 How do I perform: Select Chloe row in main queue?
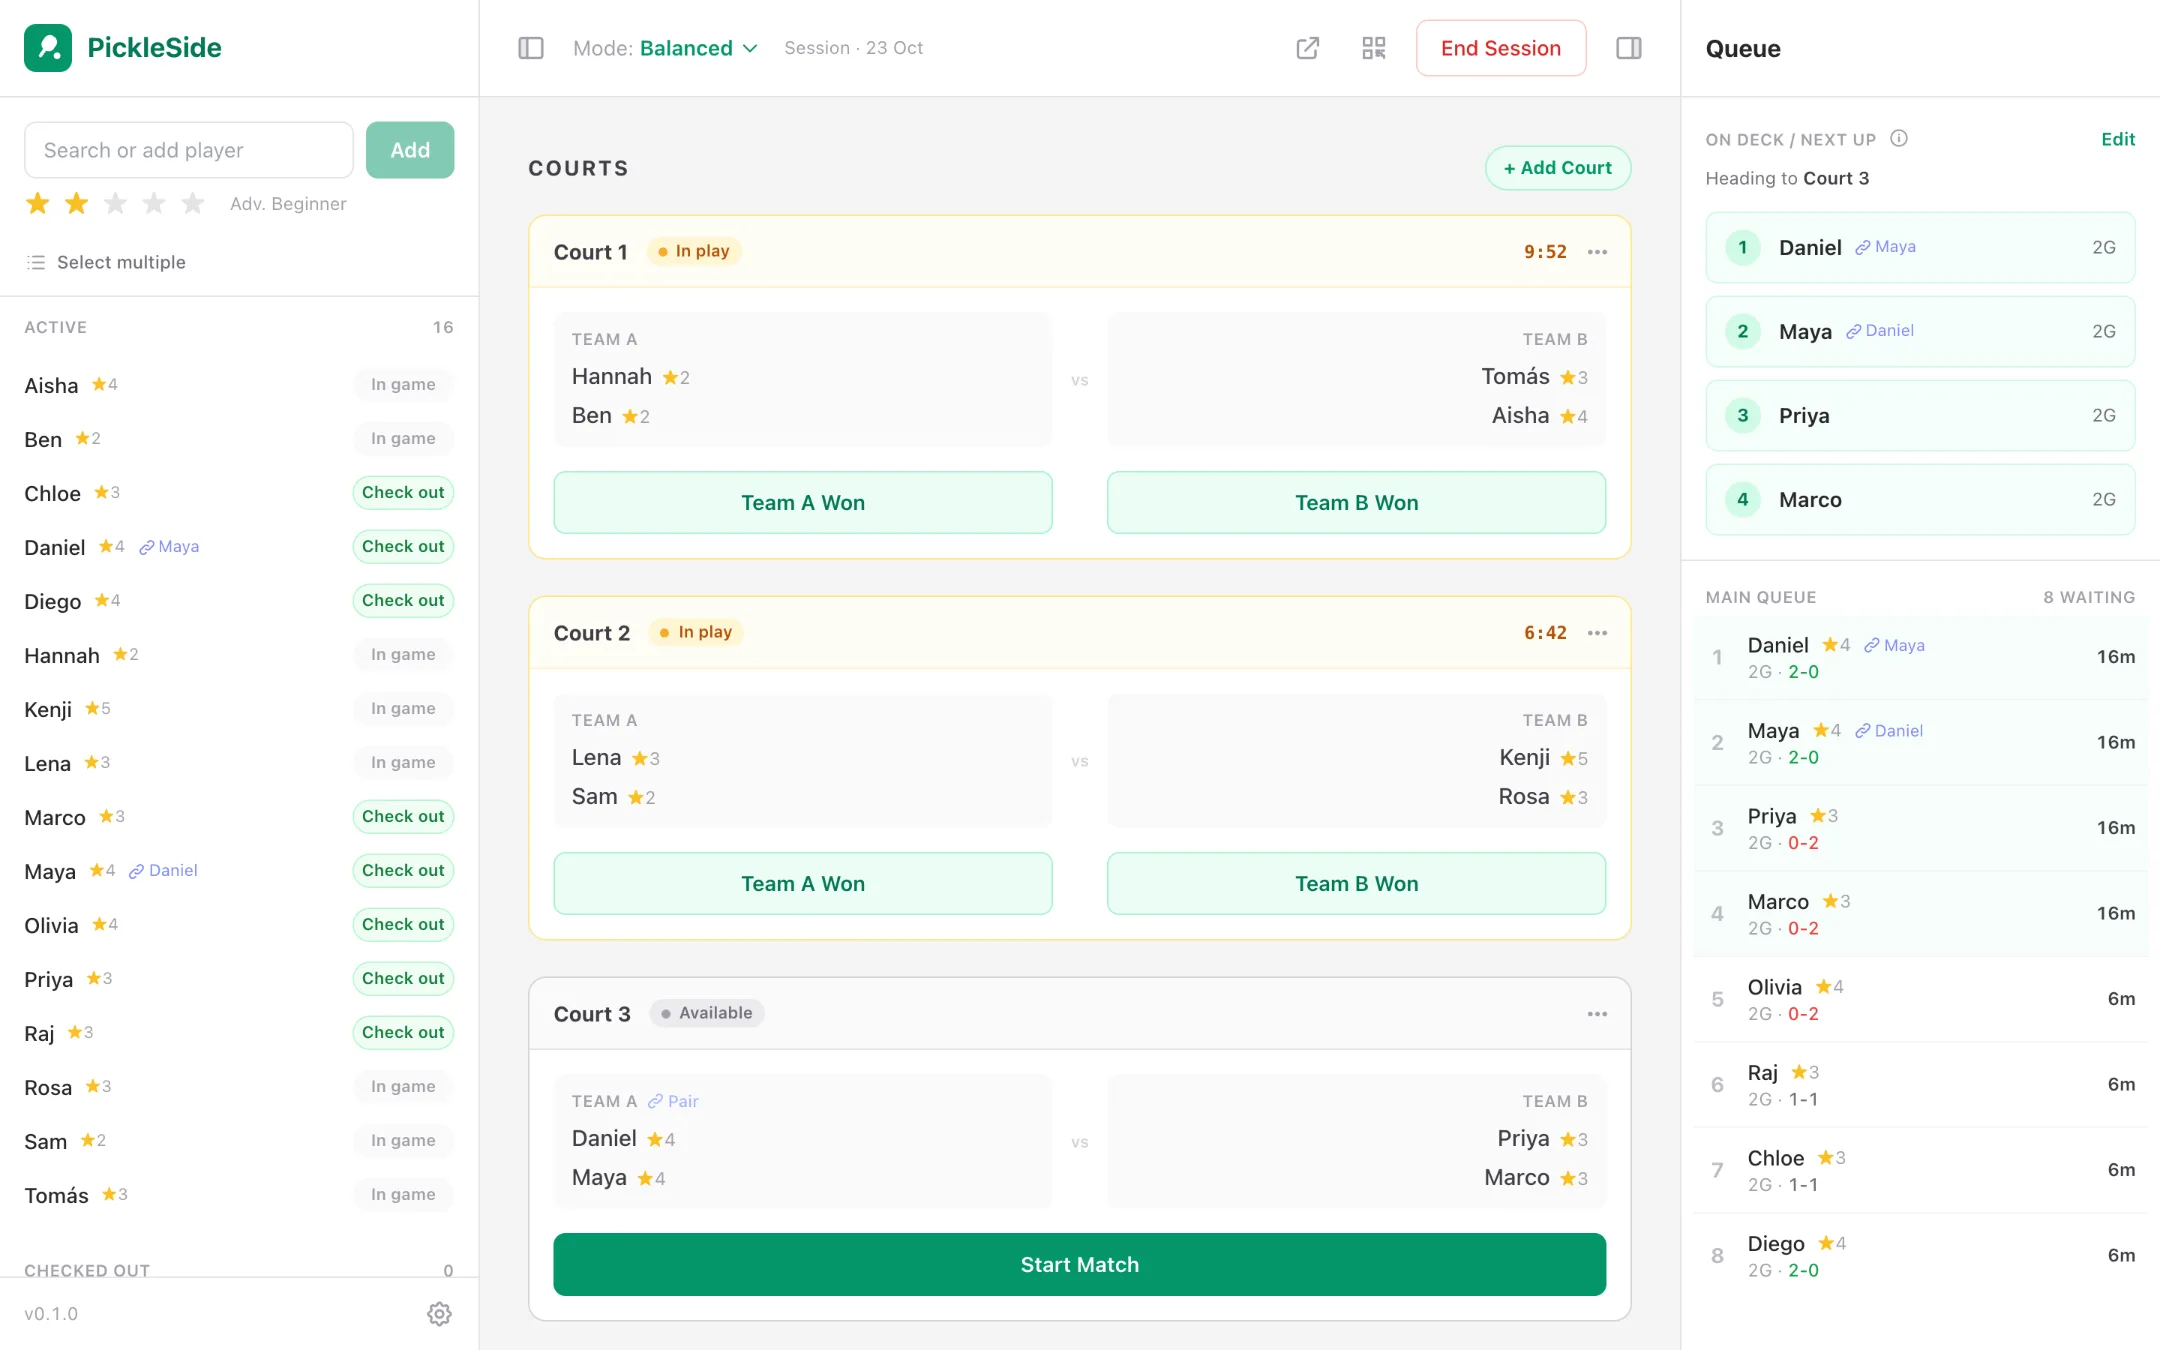(1920, 1170)
